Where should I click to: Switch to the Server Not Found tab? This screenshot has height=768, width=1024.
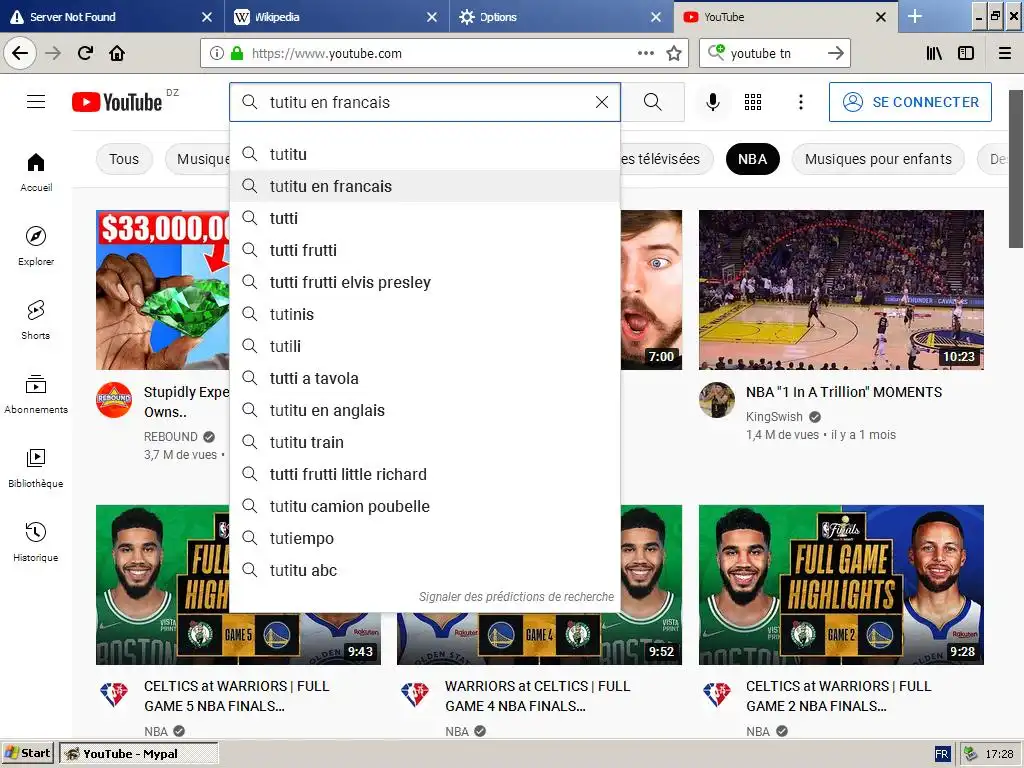(x=110, y=16)
